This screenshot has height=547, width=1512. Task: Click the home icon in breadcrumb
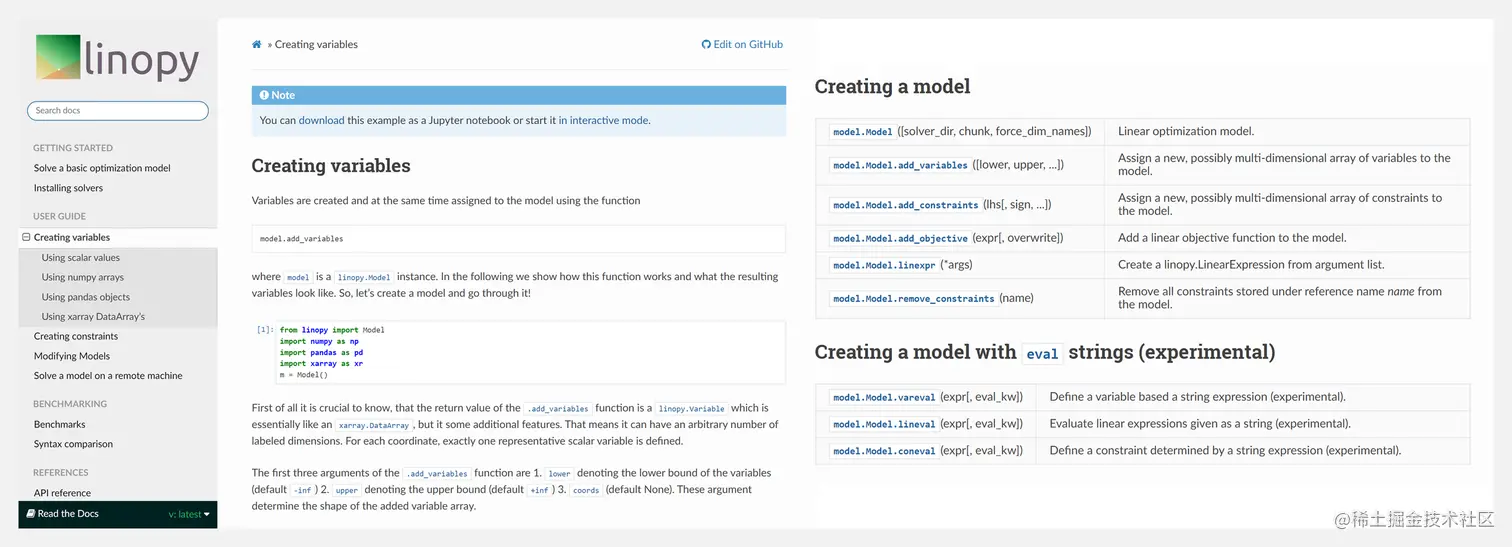point(257,45)
